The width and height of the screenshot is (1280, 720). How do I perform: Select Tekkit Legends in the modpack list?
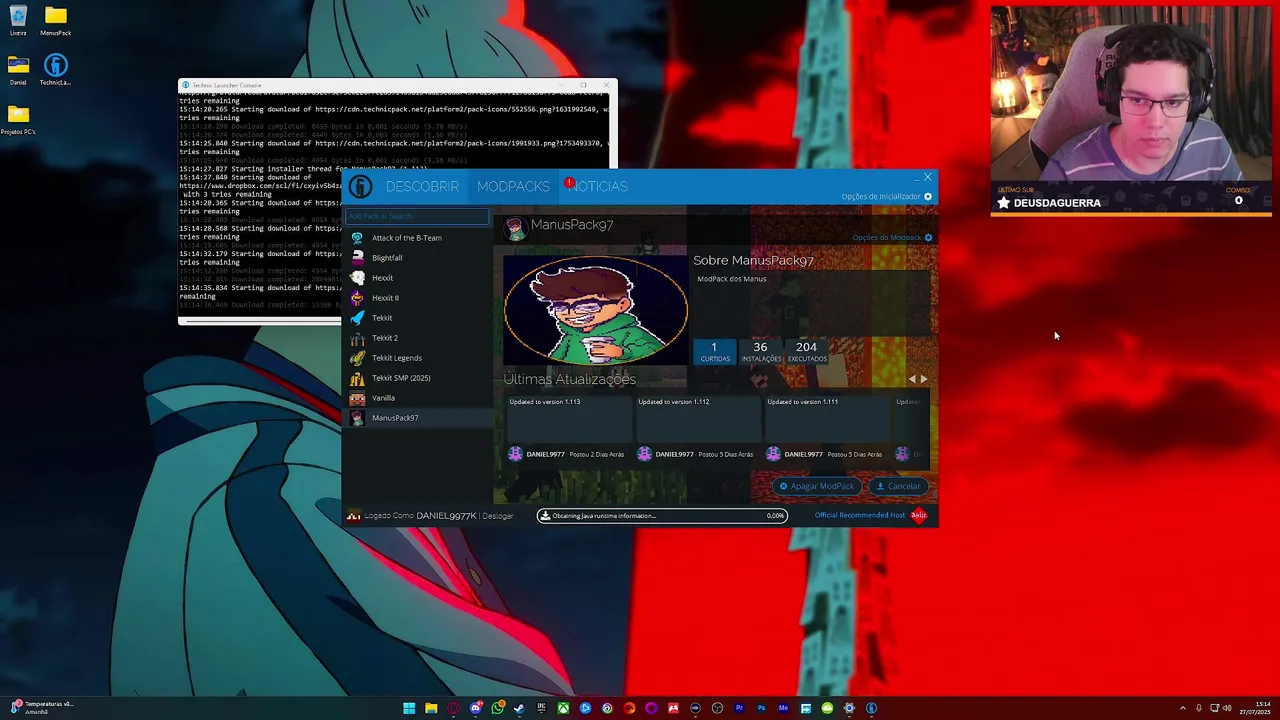tap(417, 358)
